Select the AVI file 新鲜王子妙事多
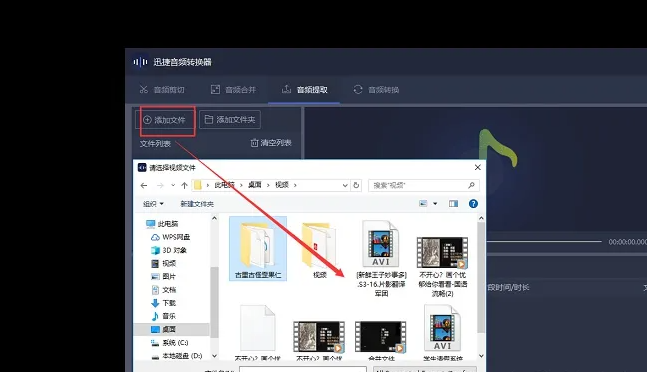The image size is (647, 372). click(381, 258)
